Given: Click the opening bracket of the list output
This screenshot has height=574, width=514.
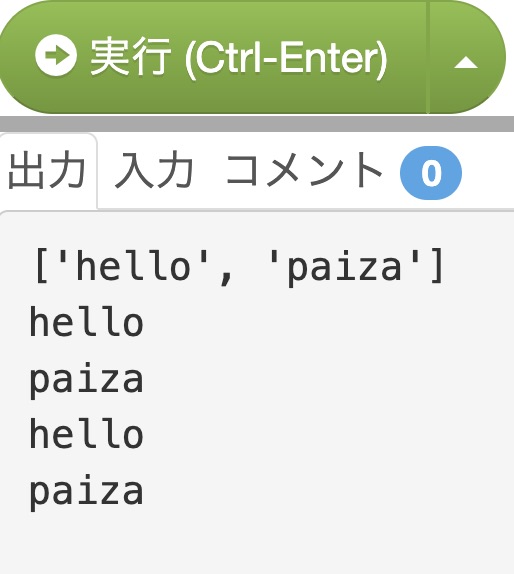Looking at the screenshot, I should coord(41,266).
